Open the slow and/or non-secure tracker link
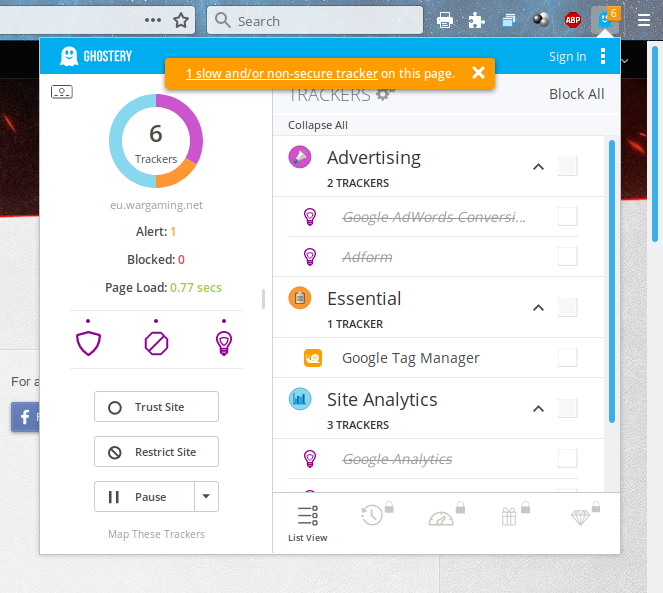 pos(282,74)
